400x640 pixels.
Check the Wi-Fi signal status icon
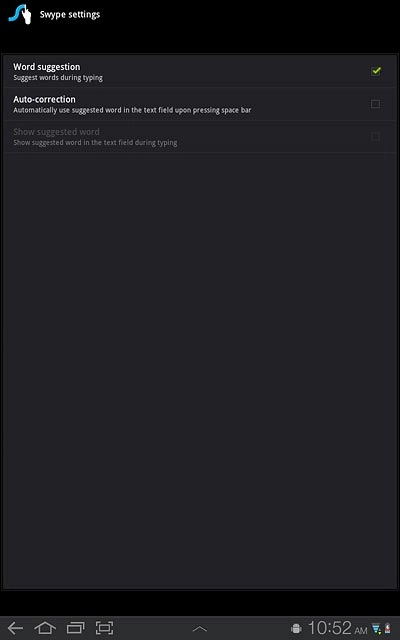[376, 629]
